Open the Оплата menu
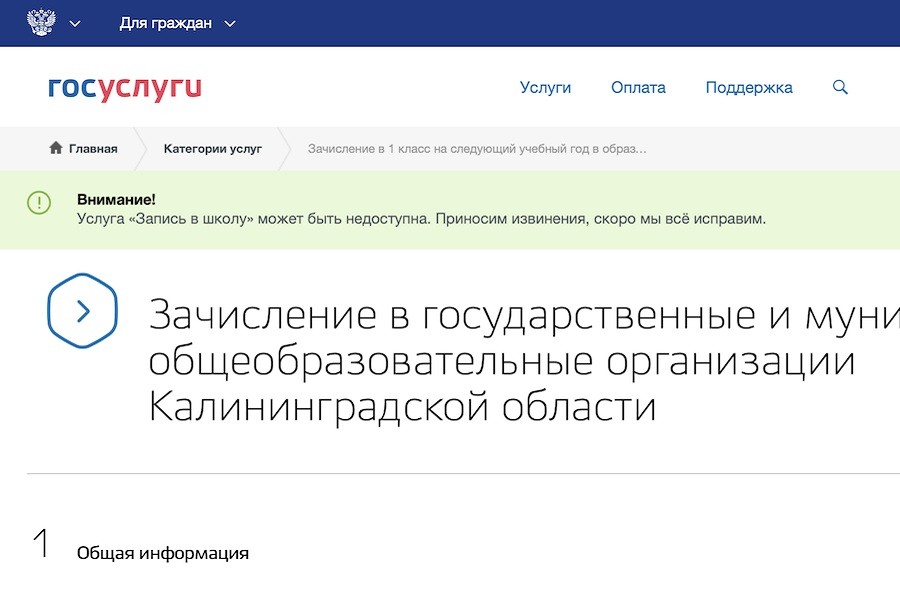900x600 pixels. pos(638,88)
